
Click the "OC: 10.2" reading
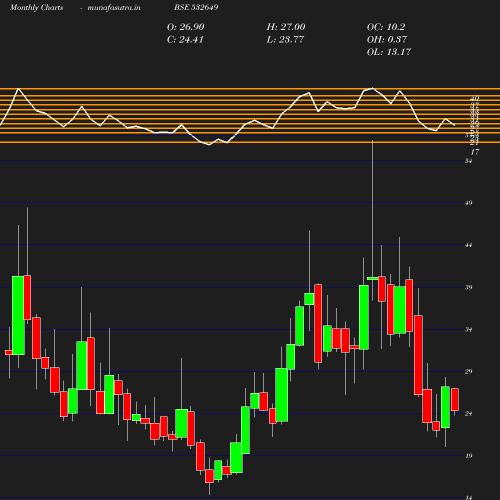(x=386, y=27)
